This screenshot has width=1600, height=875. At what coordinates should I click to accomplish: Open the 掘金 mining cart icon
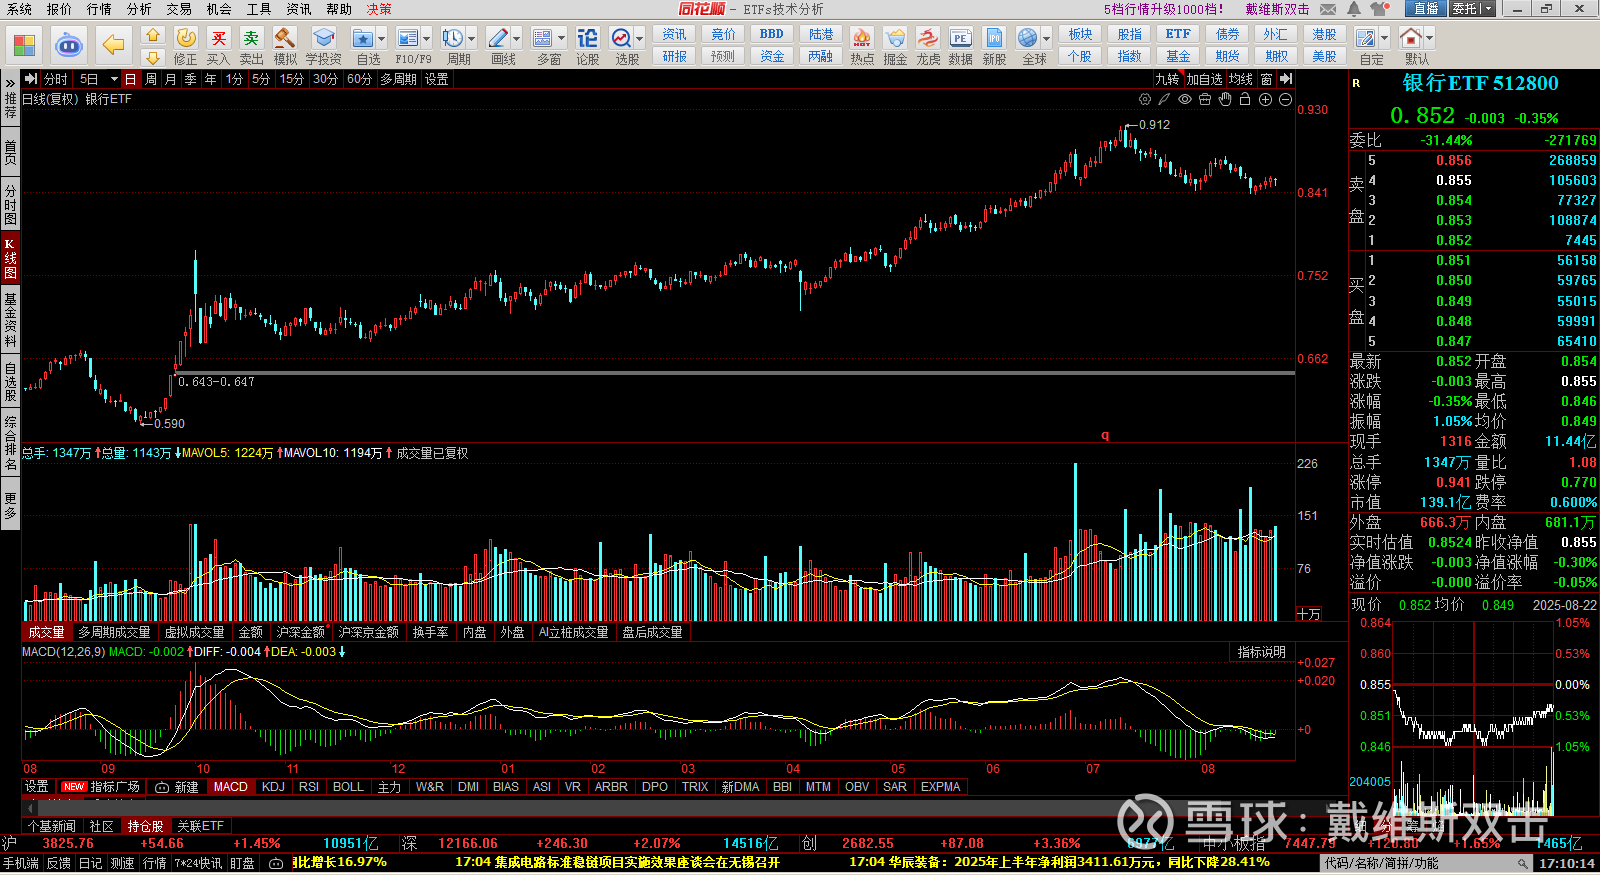pos(895,46)
